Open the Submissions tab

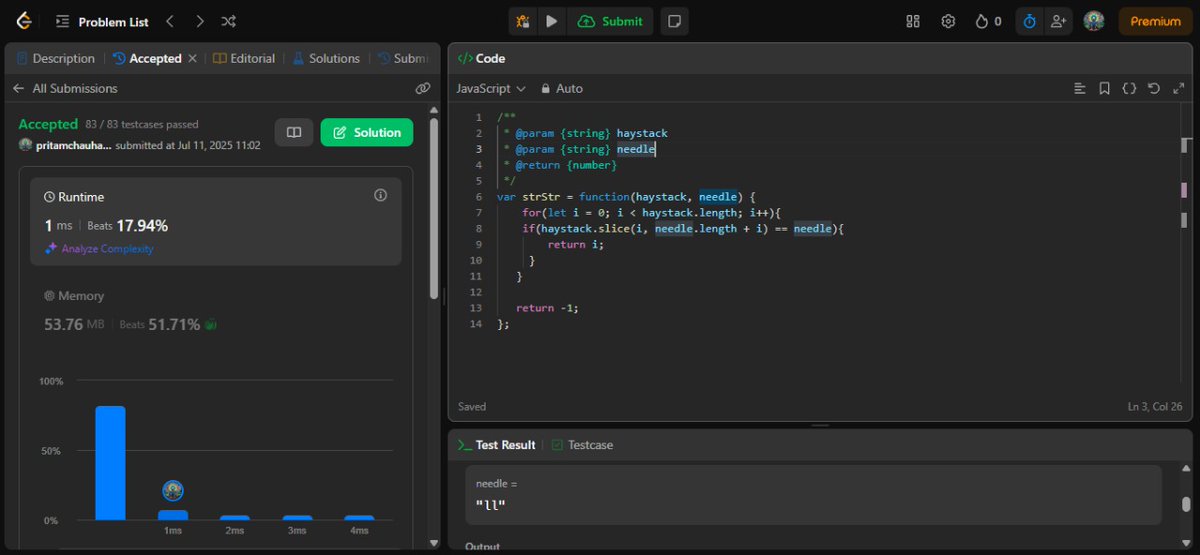coord(404,58)
